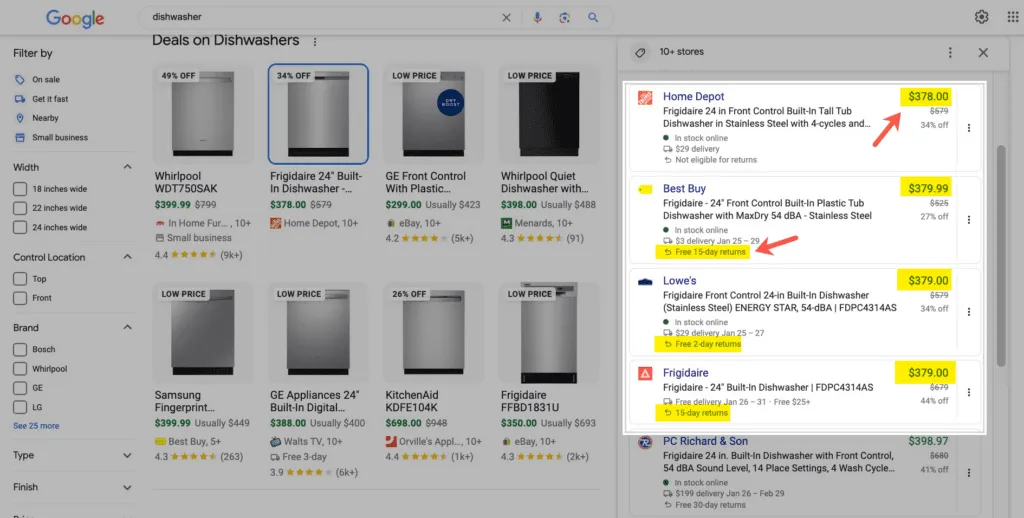Select the Frigidaire 24" Built-In Dishwasher image
Image resolution: width=1024 pixels, height=518 pixels.
(319, 114)
